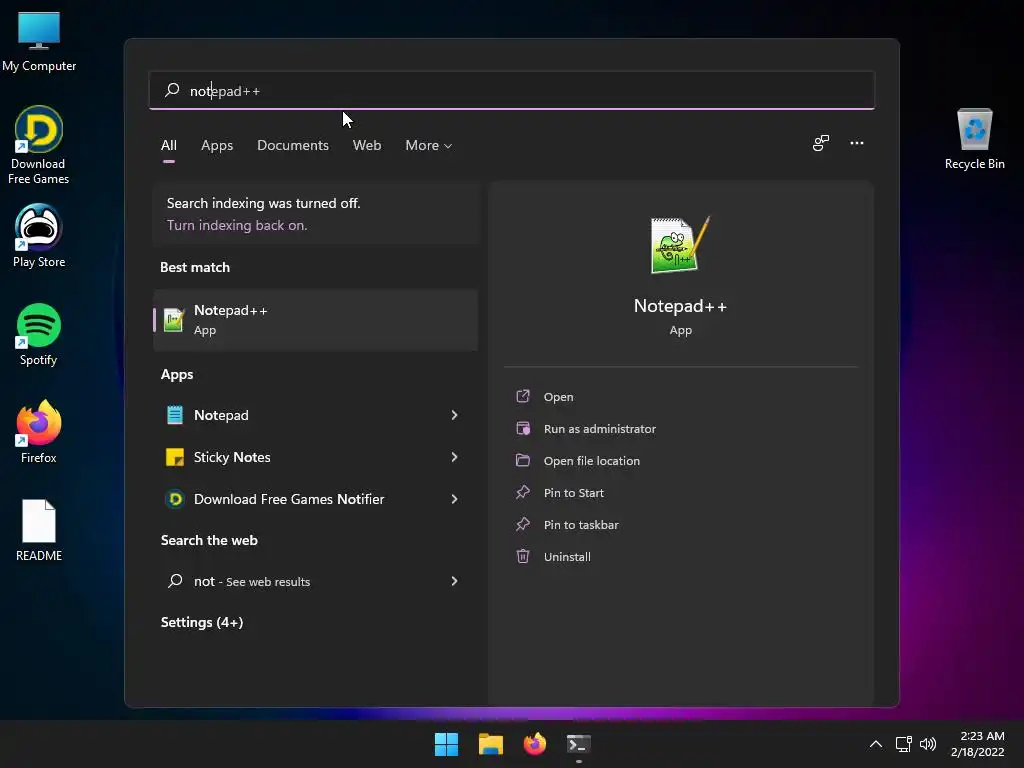Expand the Notepad result chevron

point(455,415)
